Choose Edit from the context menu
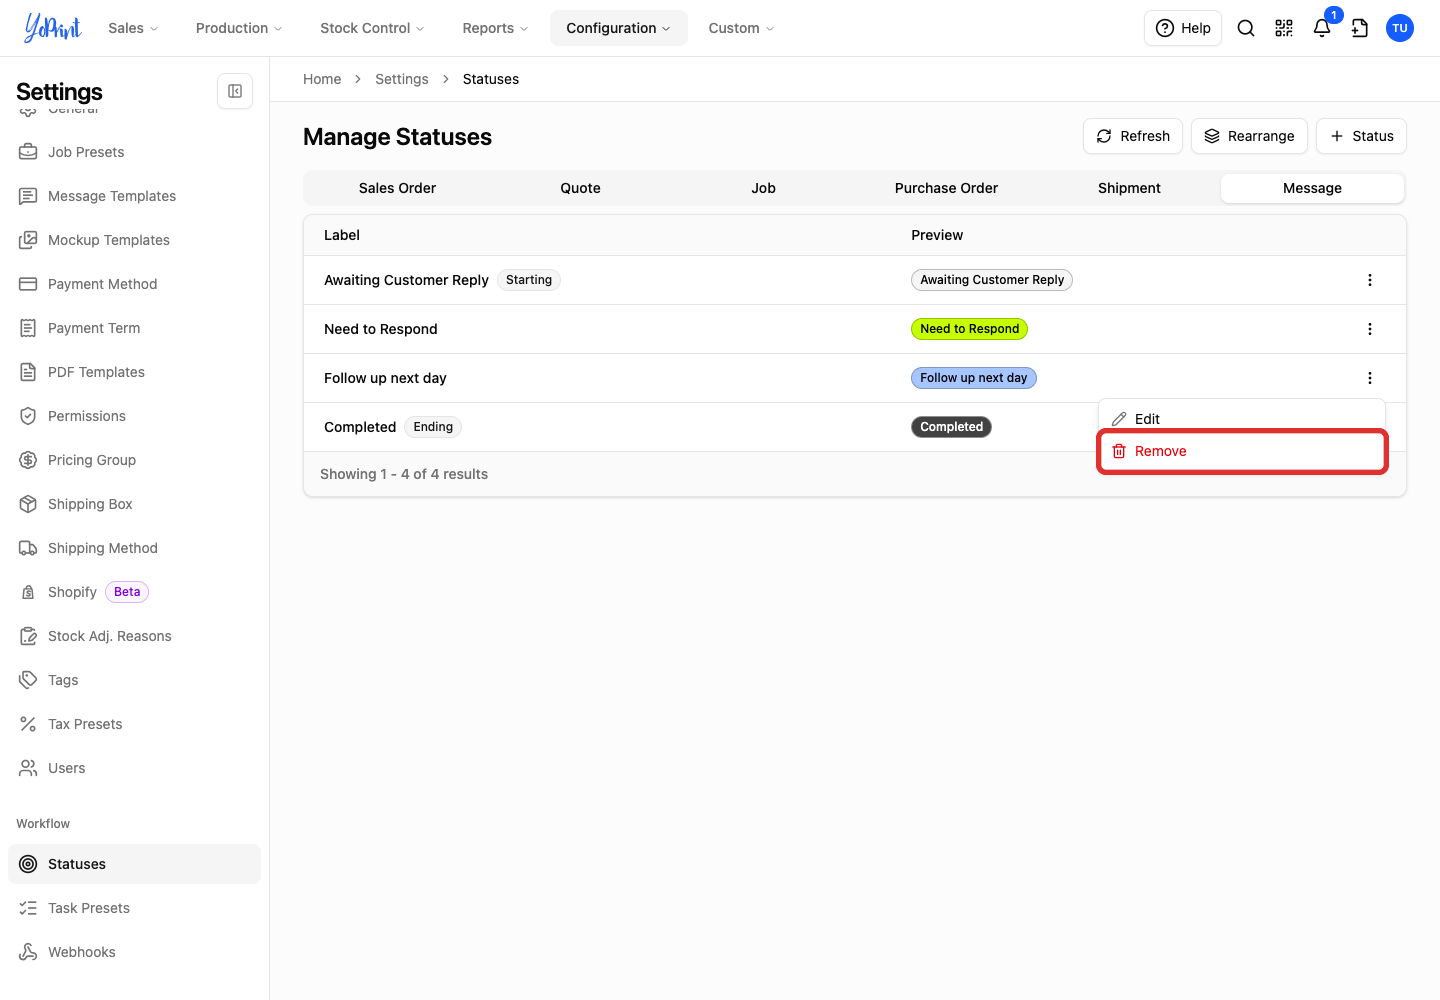 (x=1242, y=419)
